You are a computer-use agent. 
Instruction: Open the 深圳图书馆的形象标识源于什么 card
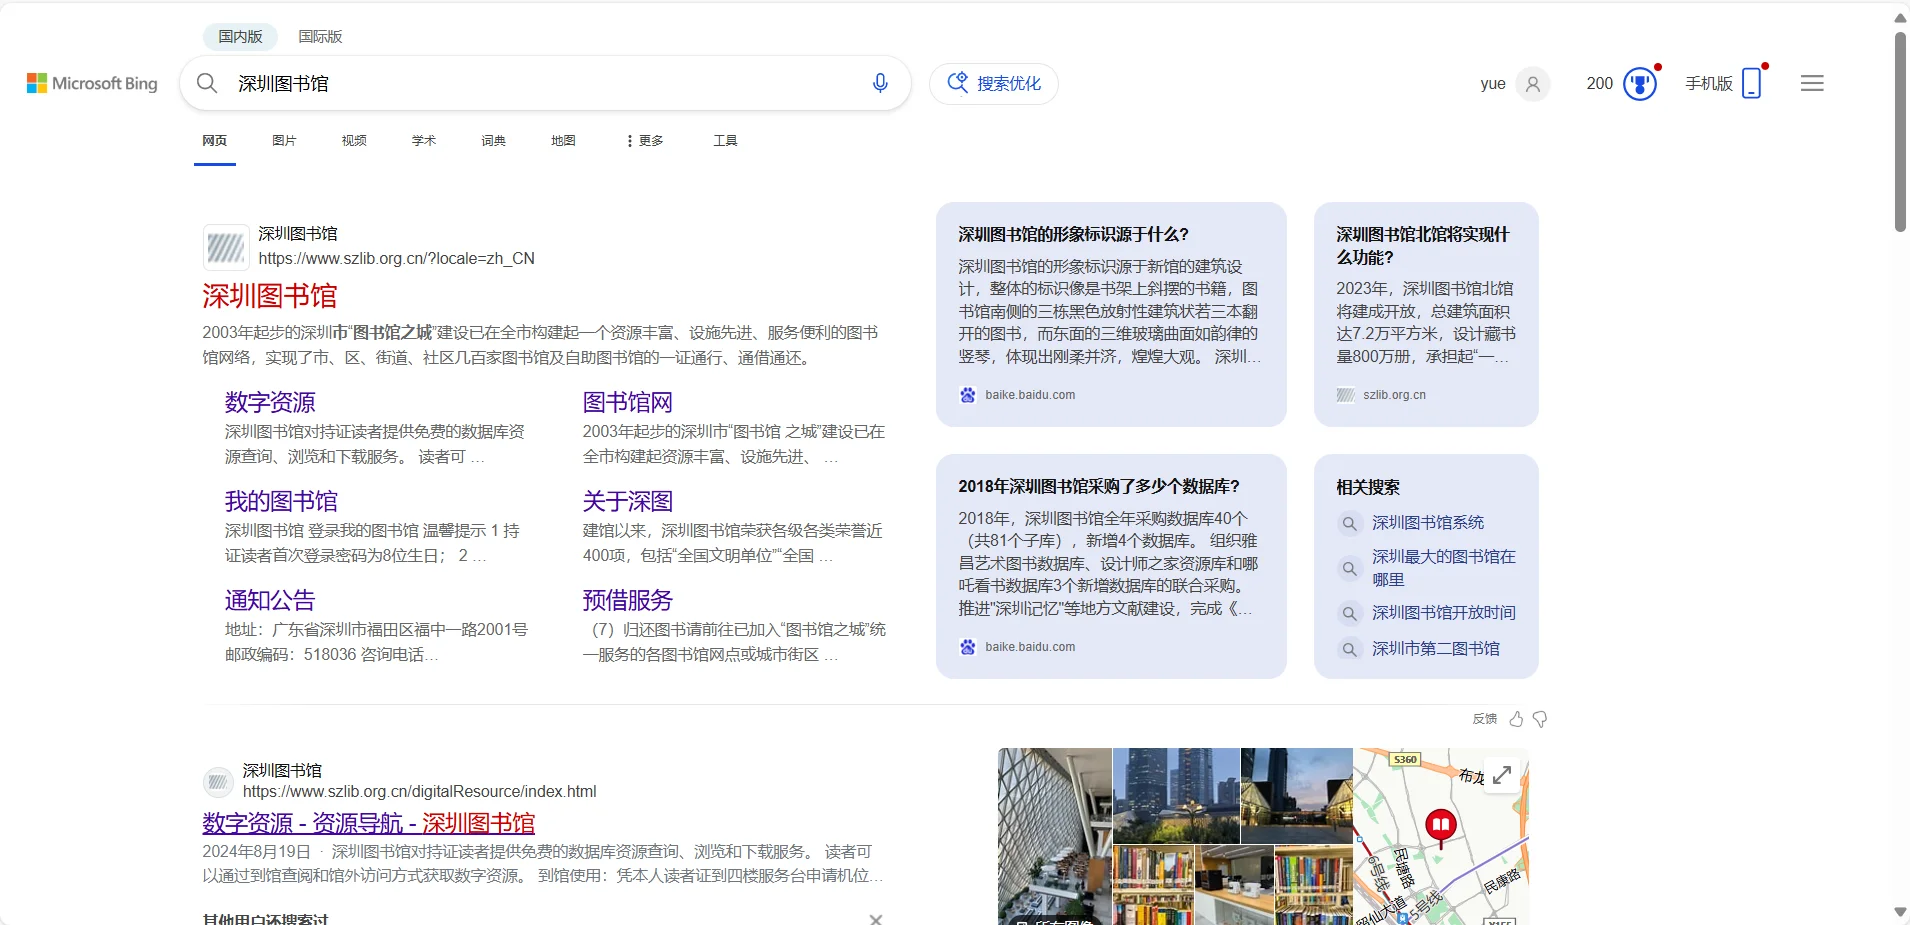point(1111,314)
